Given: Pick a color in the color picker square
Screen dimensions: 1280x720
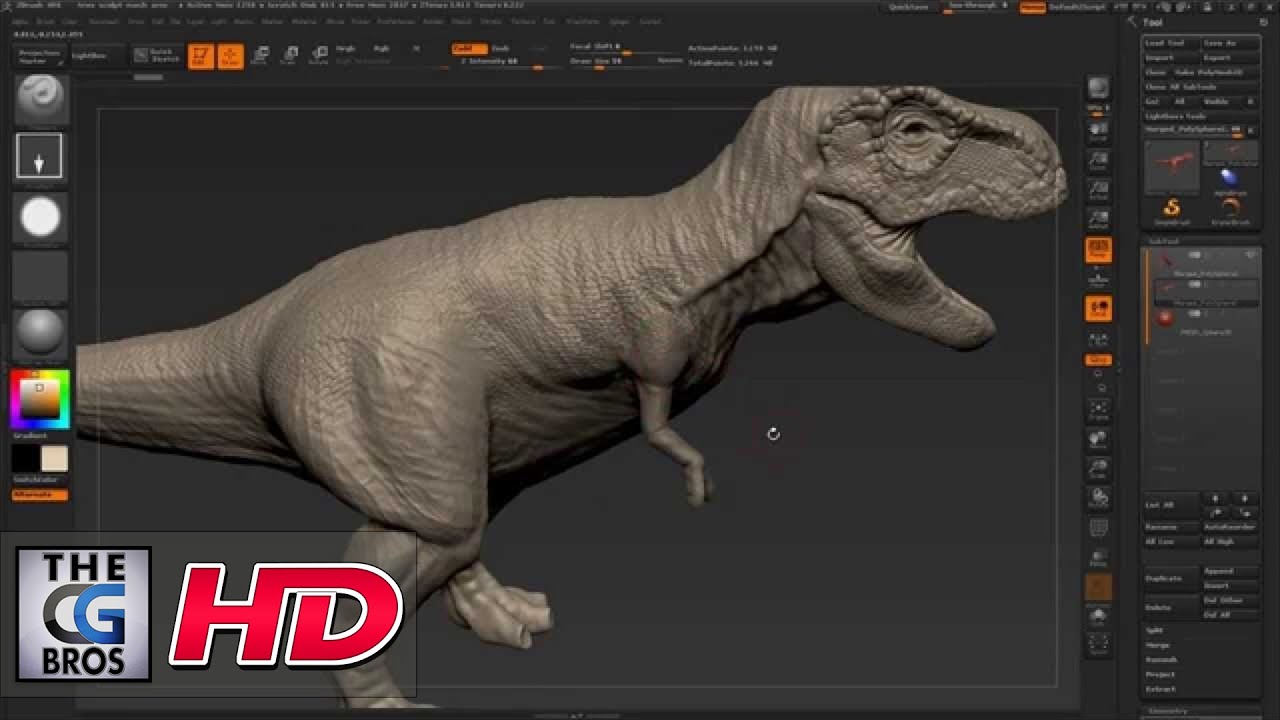Looking at the screenshot, I should pyautogui.click(x=40, y=399).
